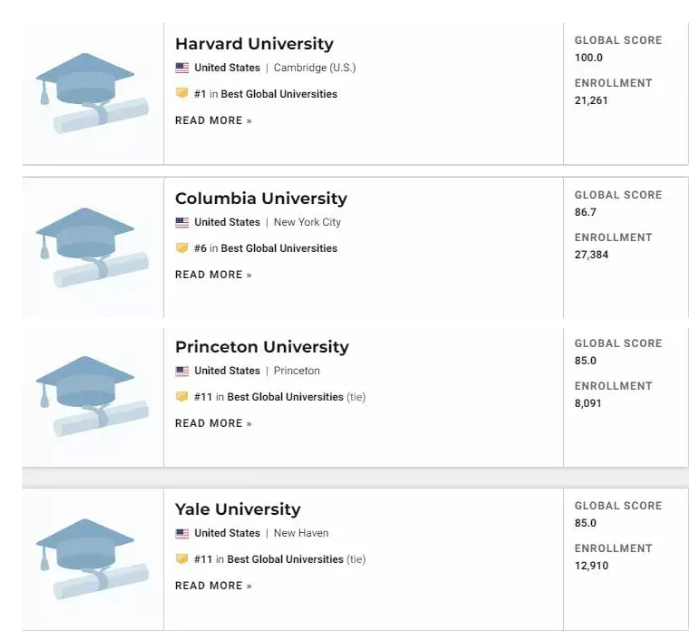
Task: Click the US flag icon under Columbia
Action: (182, 222)
